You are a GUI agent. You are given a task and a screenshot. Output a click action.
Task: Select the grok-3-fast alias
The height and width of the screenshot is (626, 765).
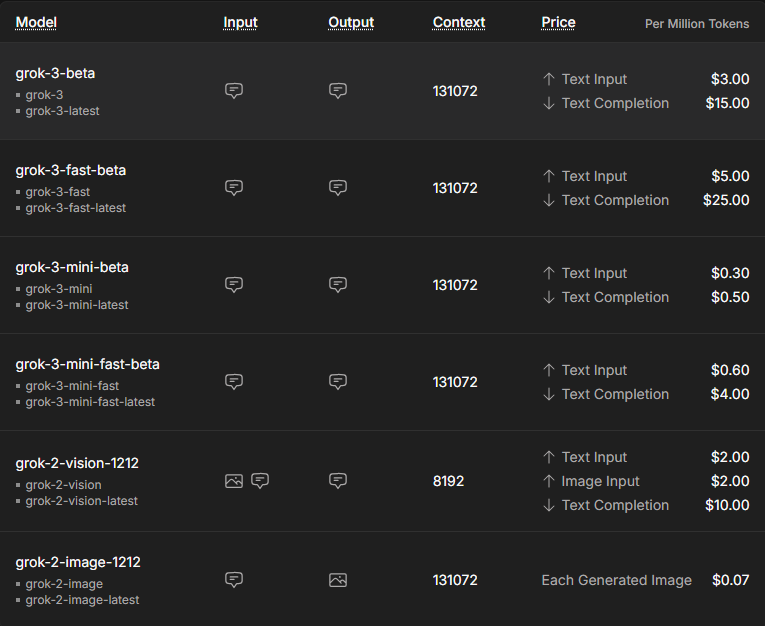[x=58, y=192]
